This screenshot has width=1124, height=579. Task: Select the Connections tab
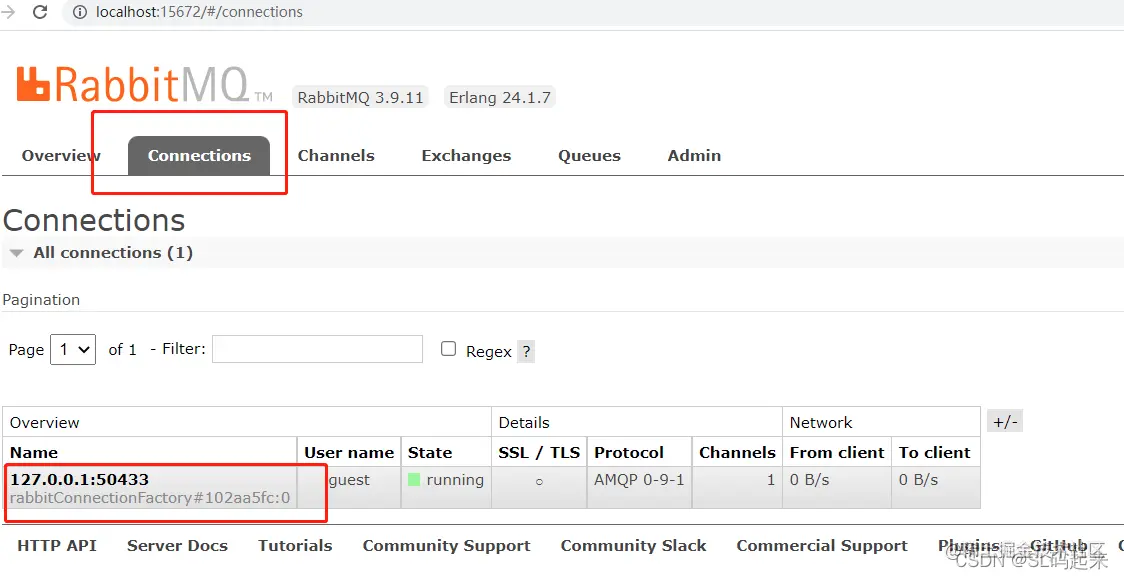(x=199, y=155)
